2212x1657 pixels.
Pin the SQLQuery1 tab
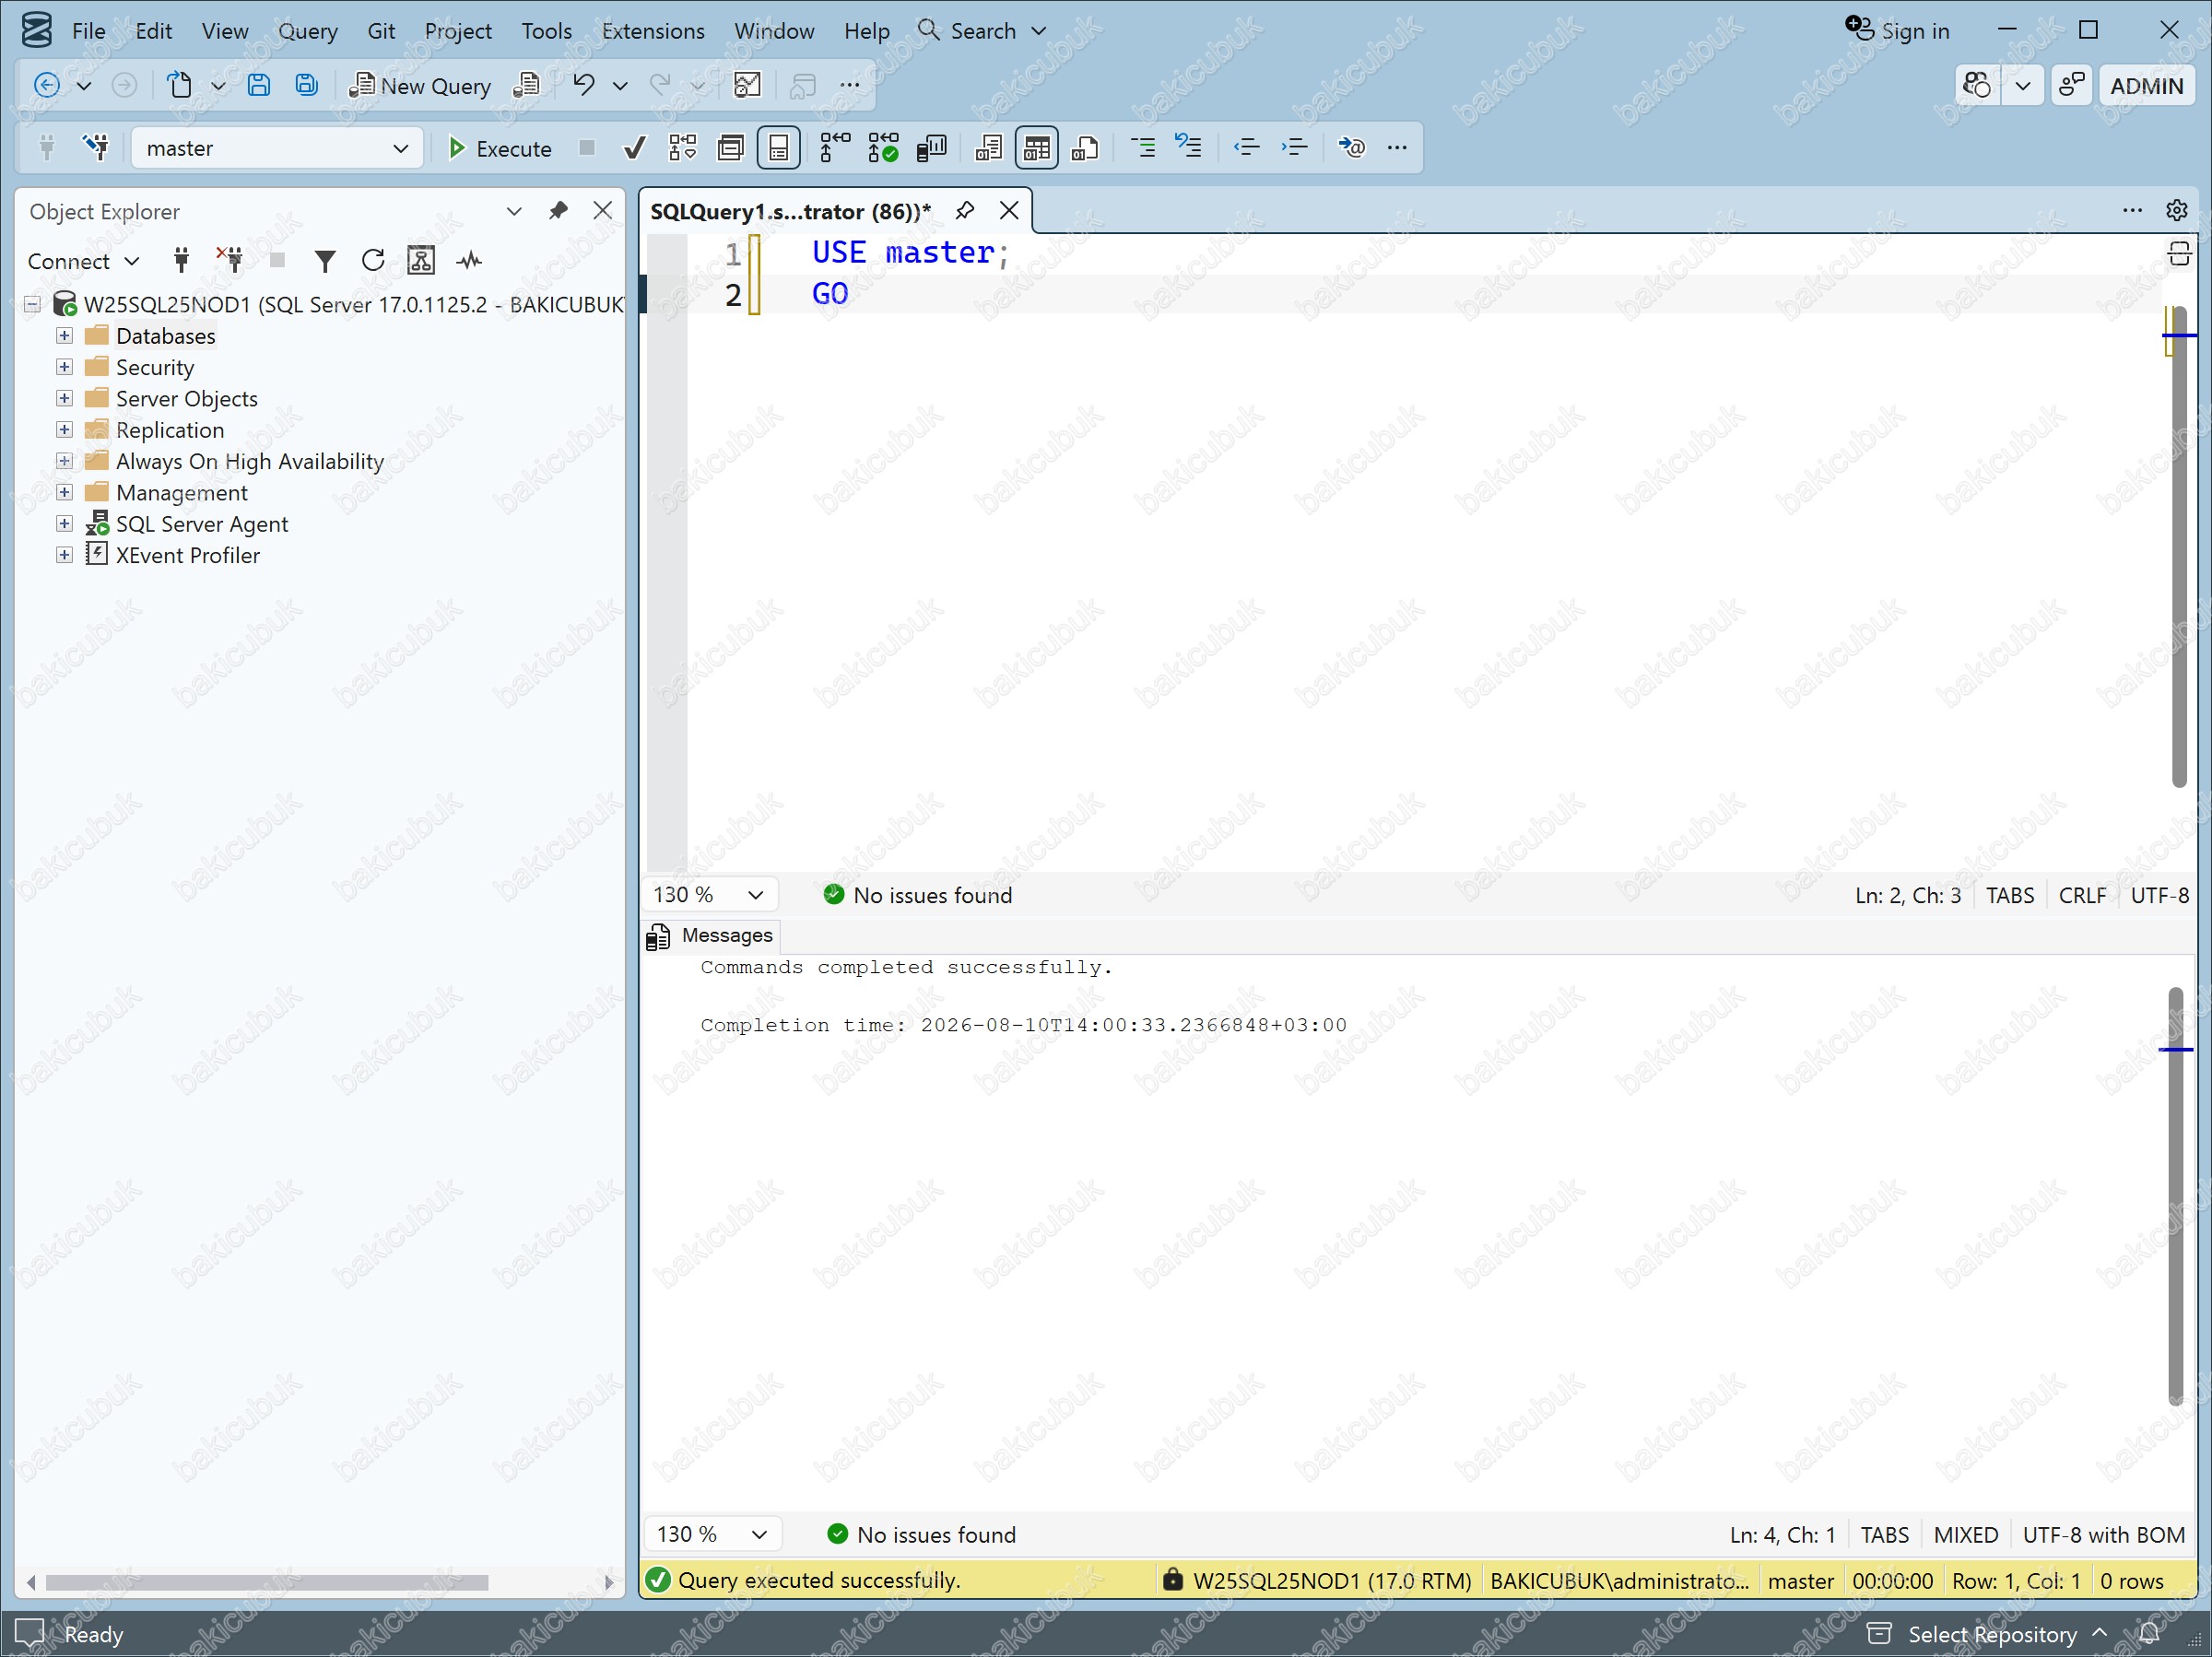964,211
